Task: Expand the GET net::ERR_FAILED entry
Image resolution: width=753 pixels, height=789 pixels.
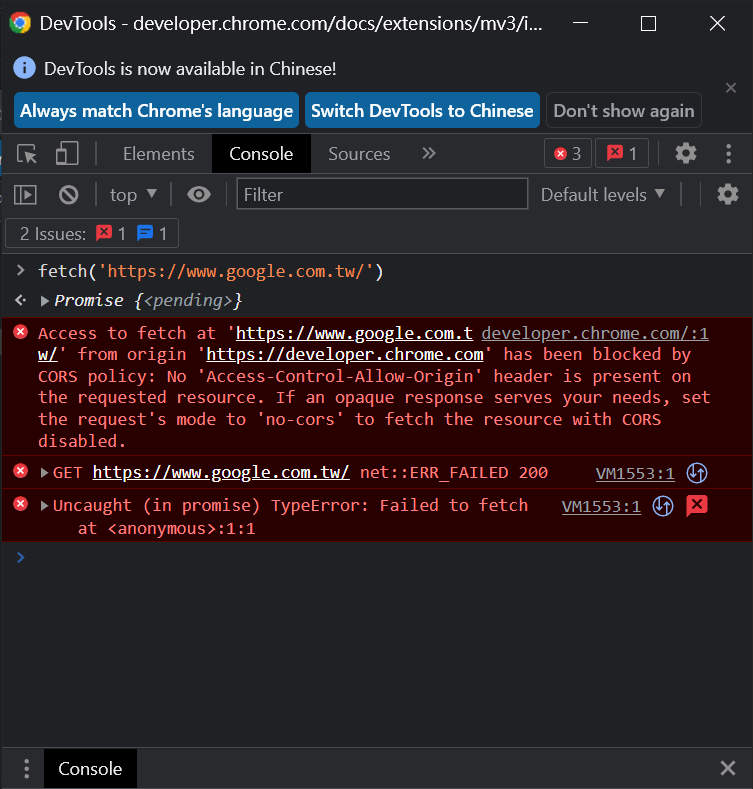Action: pos(44,473)
